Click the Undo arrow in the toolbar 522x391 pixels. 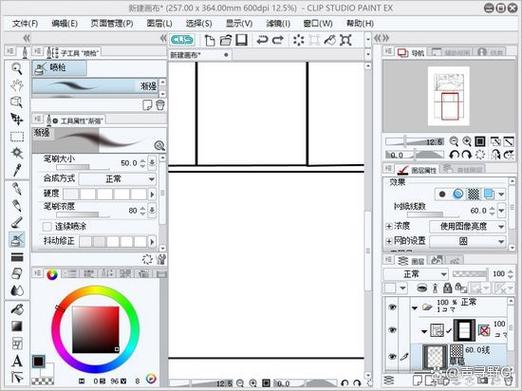pos(262,40)
